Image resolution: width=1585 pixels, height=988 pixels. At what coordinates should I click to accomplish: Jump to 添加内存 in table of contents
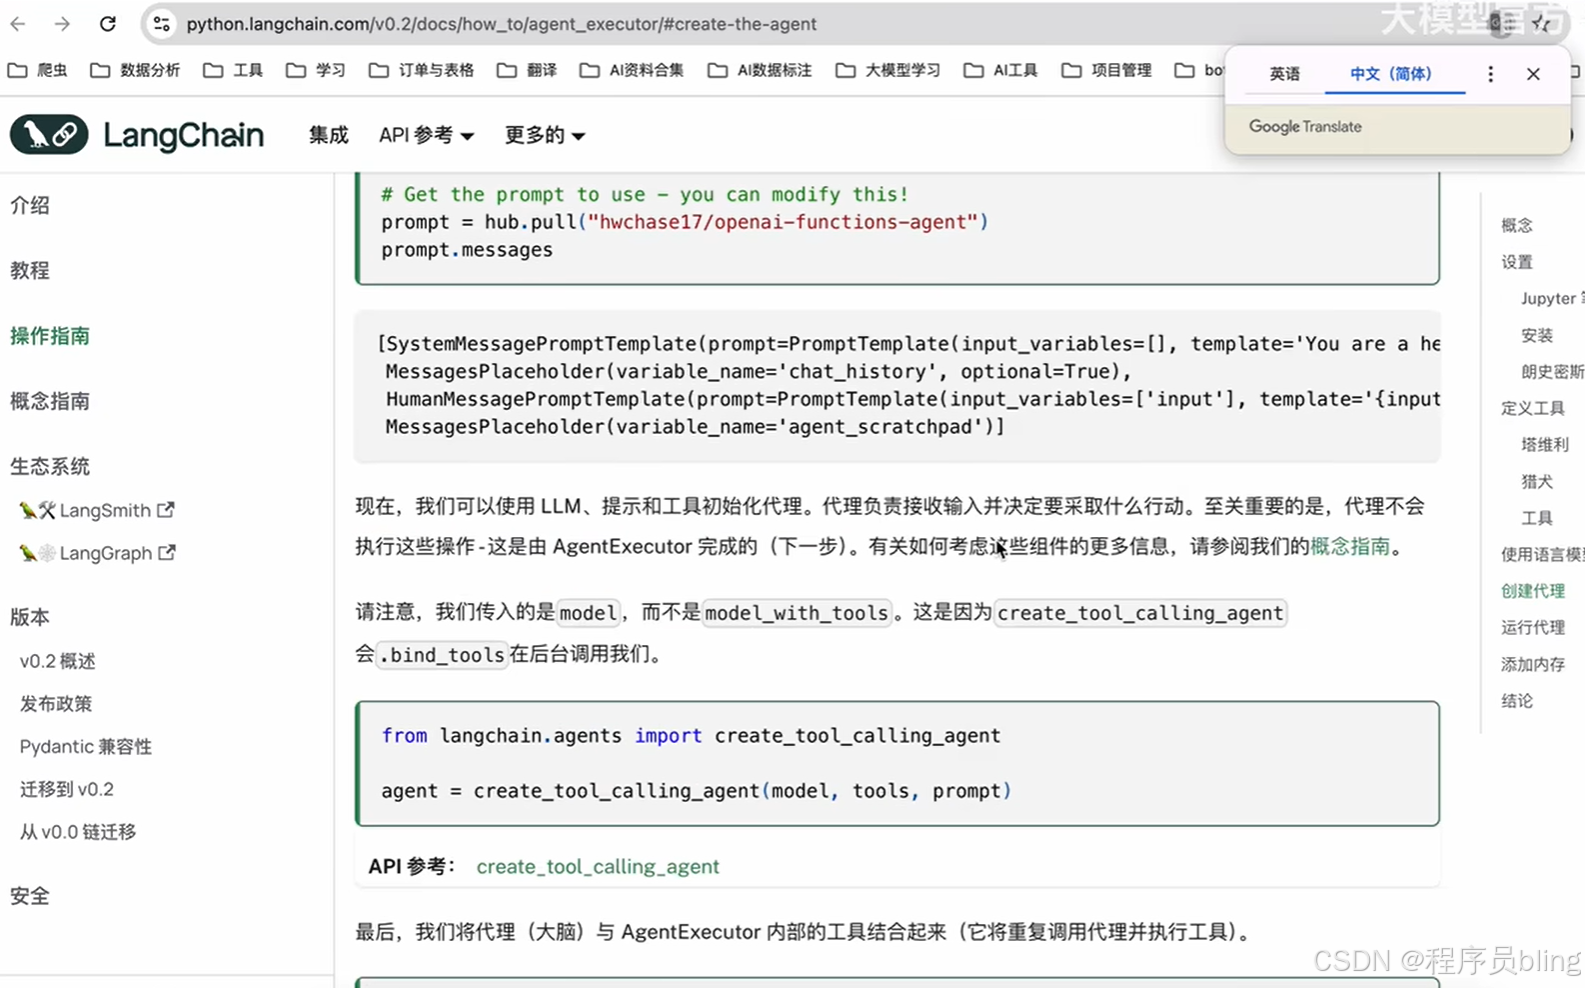pos(1533,664)
